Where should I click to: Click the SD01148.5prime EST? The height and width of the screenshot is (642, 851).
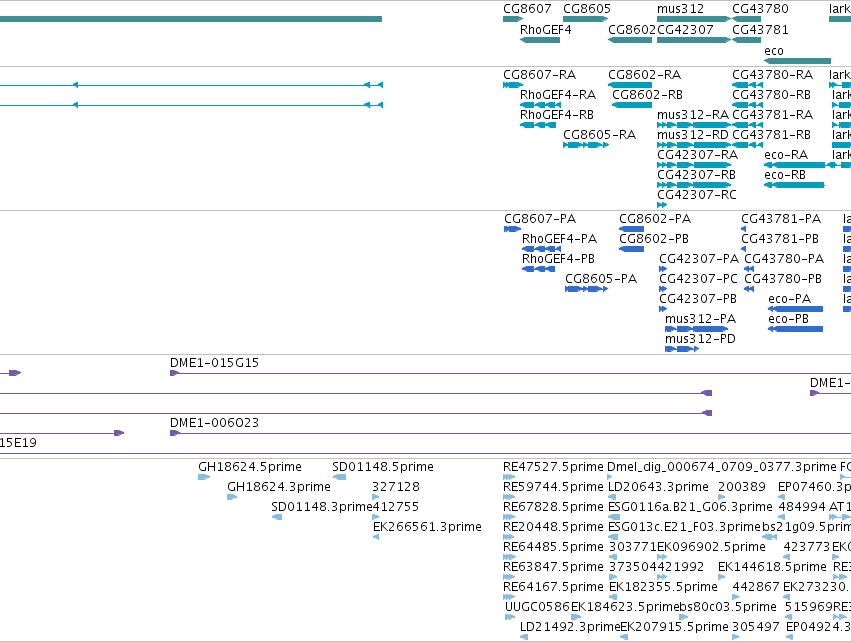pyautogui.click(x=339, y=477)
